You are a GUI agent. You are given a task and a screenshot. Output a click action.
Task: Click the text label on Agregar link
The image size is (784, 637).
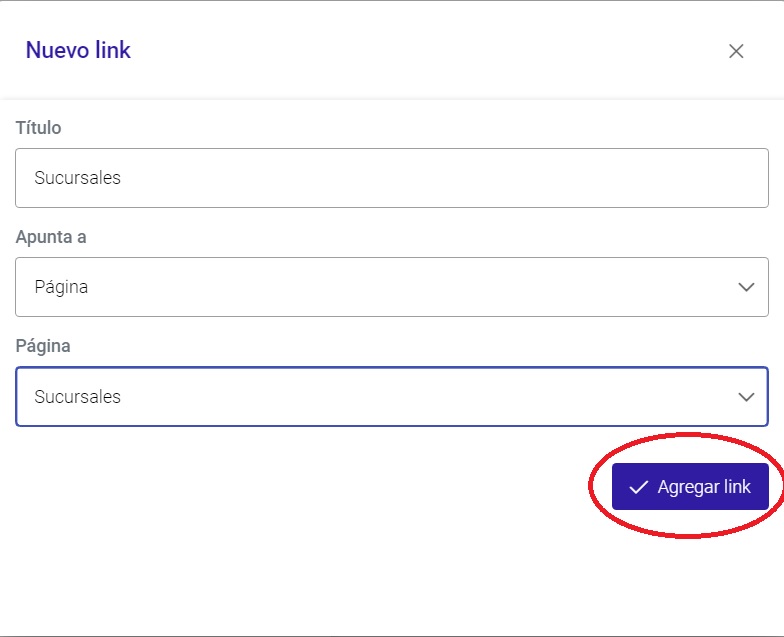704,487
